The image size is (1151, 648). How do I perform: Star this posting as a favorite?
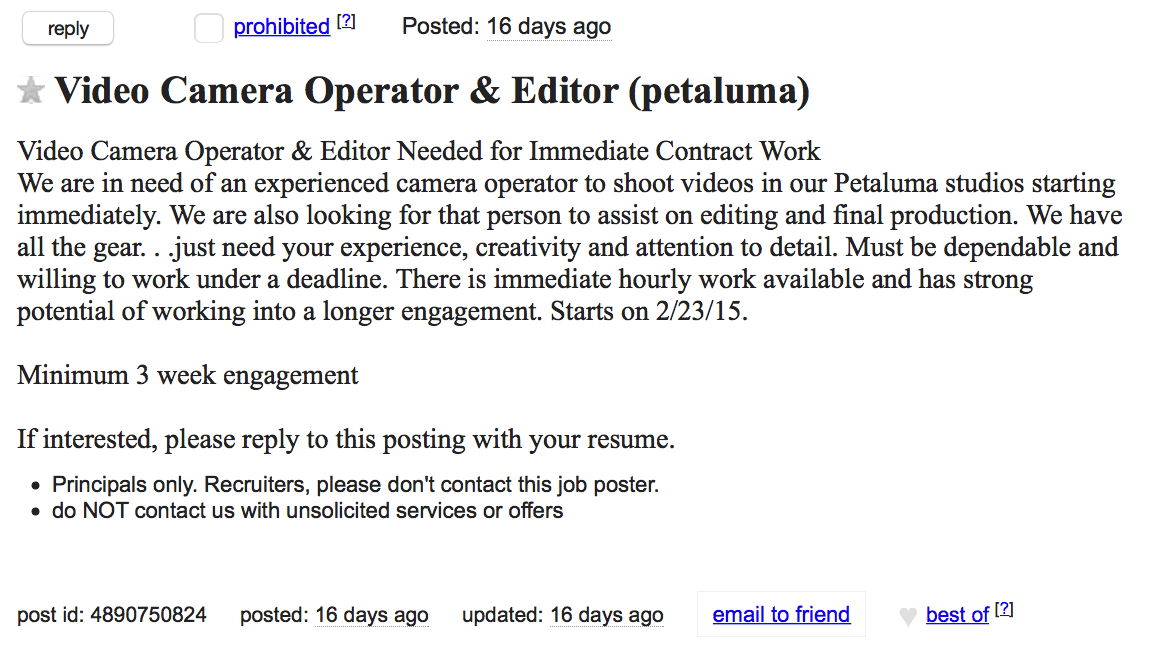click(31, 91)
